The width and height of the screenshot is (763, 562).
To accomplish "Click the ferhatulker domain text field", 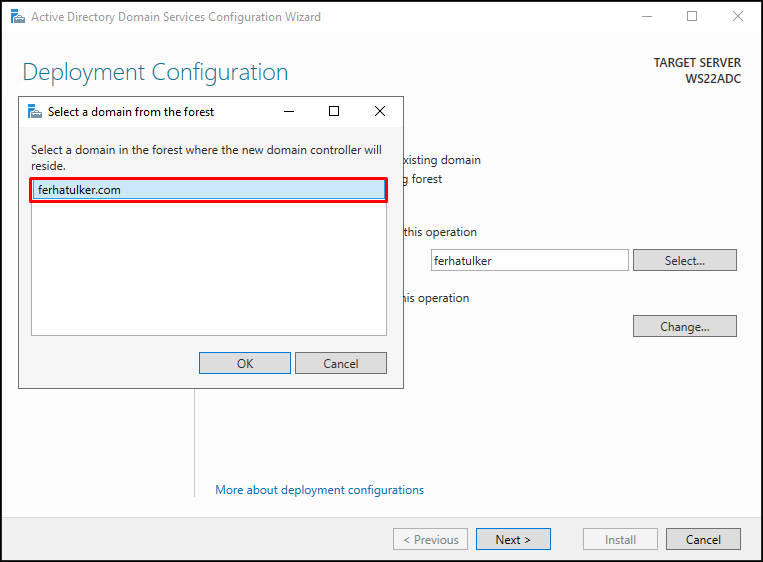I will 529,260.
